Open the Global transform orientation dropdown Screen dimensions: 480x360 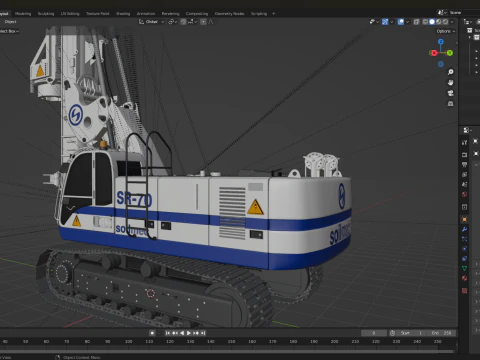tap(152, 22)
